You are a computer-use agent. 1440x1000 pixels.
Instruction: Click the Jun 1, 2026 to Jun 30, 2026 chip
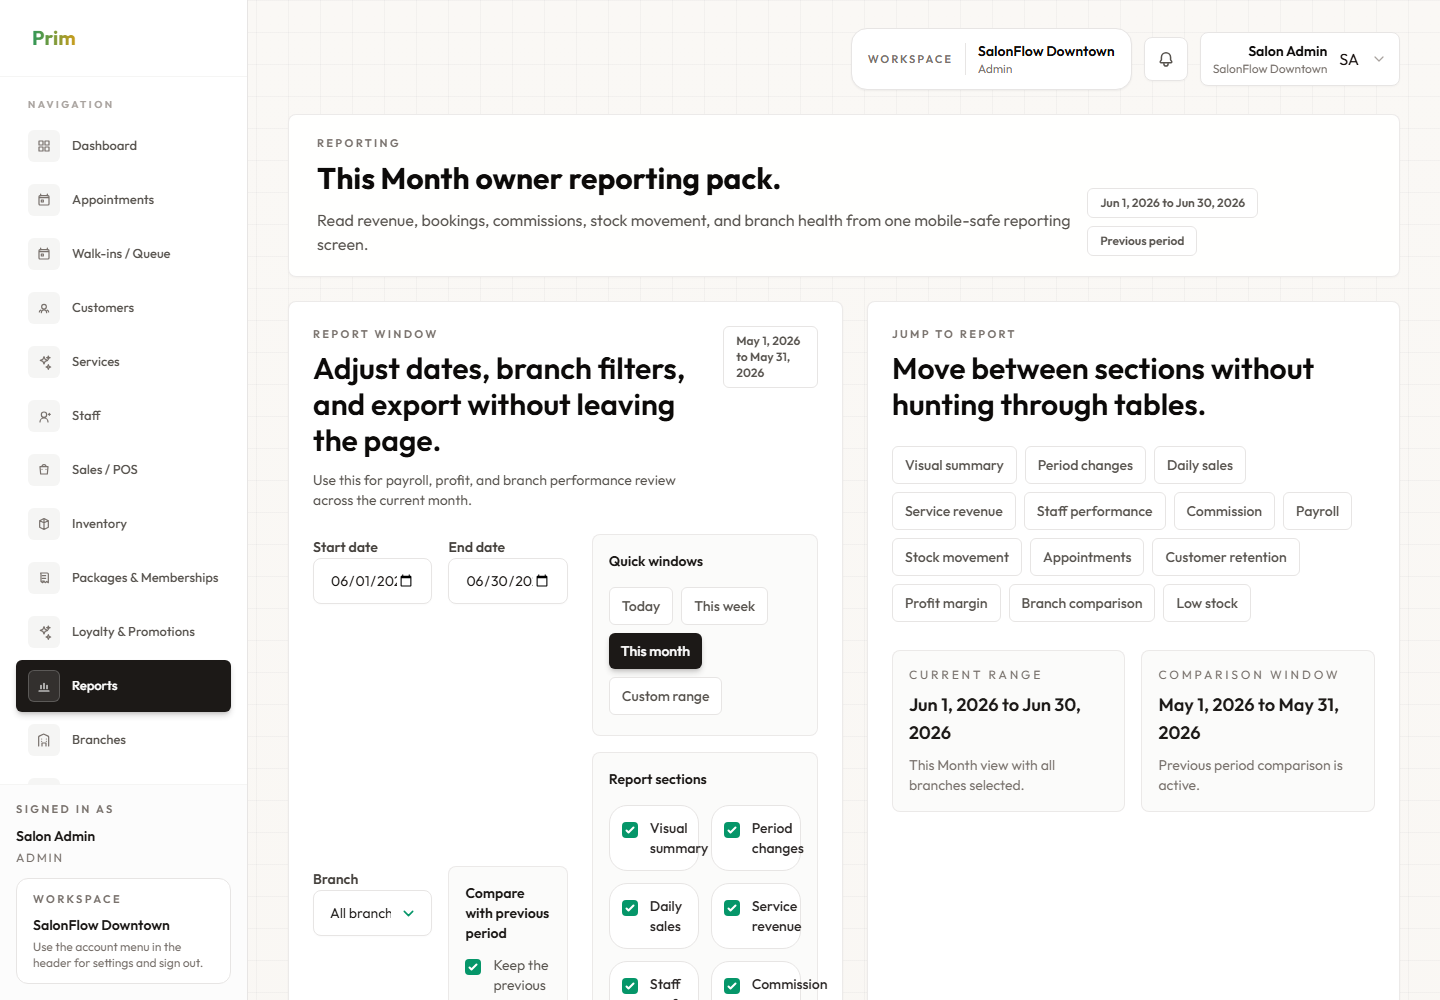(x=1172, y=203)
